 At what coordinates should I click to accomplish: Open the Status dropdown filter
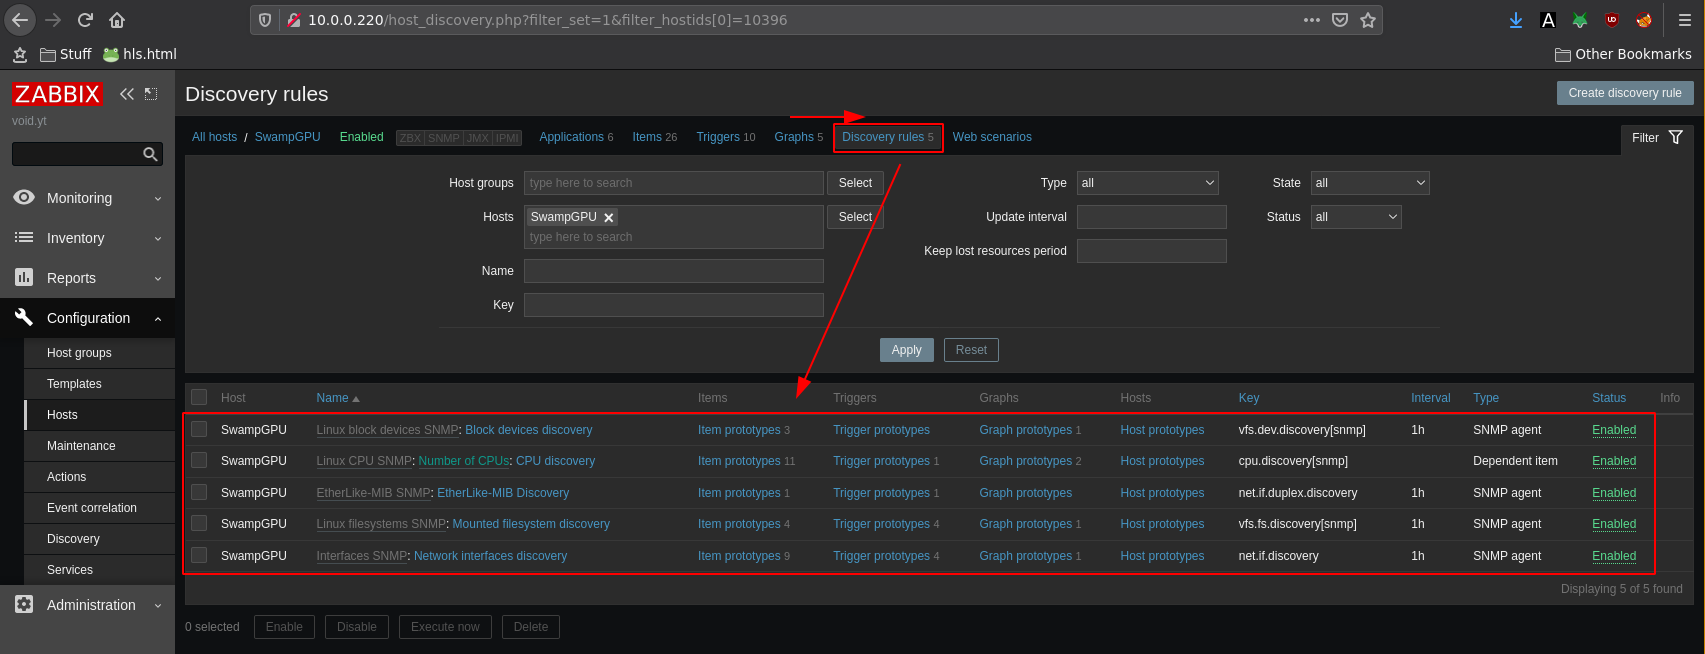click(1356, 217)
